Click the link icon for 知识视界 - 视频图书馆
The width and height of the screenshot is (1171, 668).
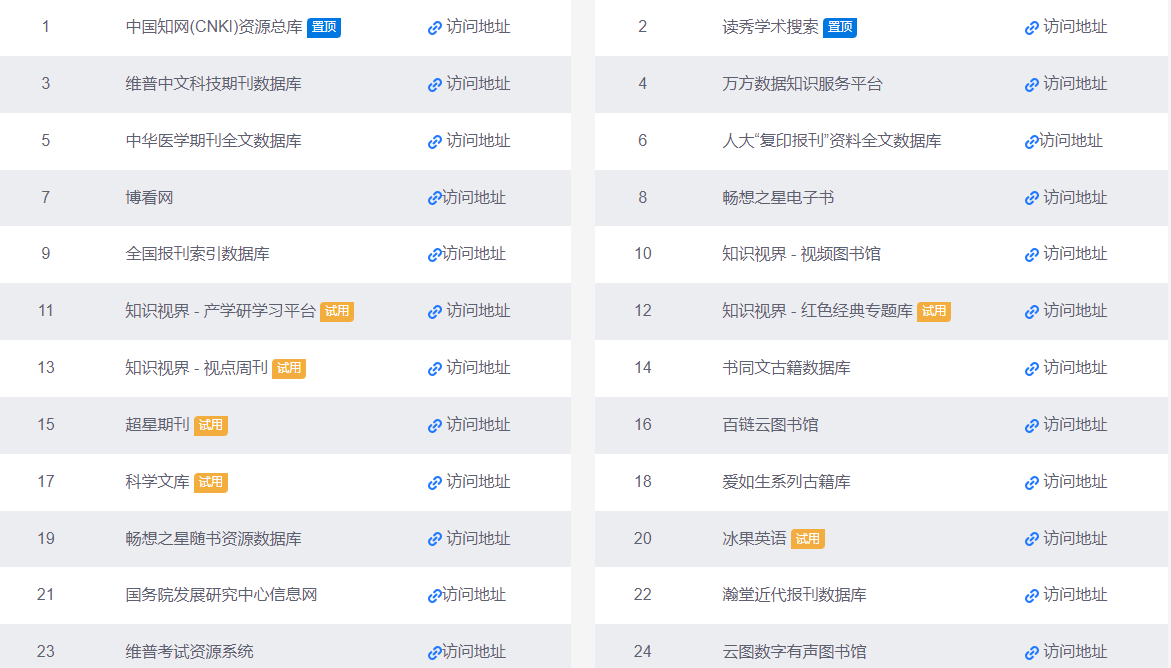pyautogui.click(x=1031, y=256)
